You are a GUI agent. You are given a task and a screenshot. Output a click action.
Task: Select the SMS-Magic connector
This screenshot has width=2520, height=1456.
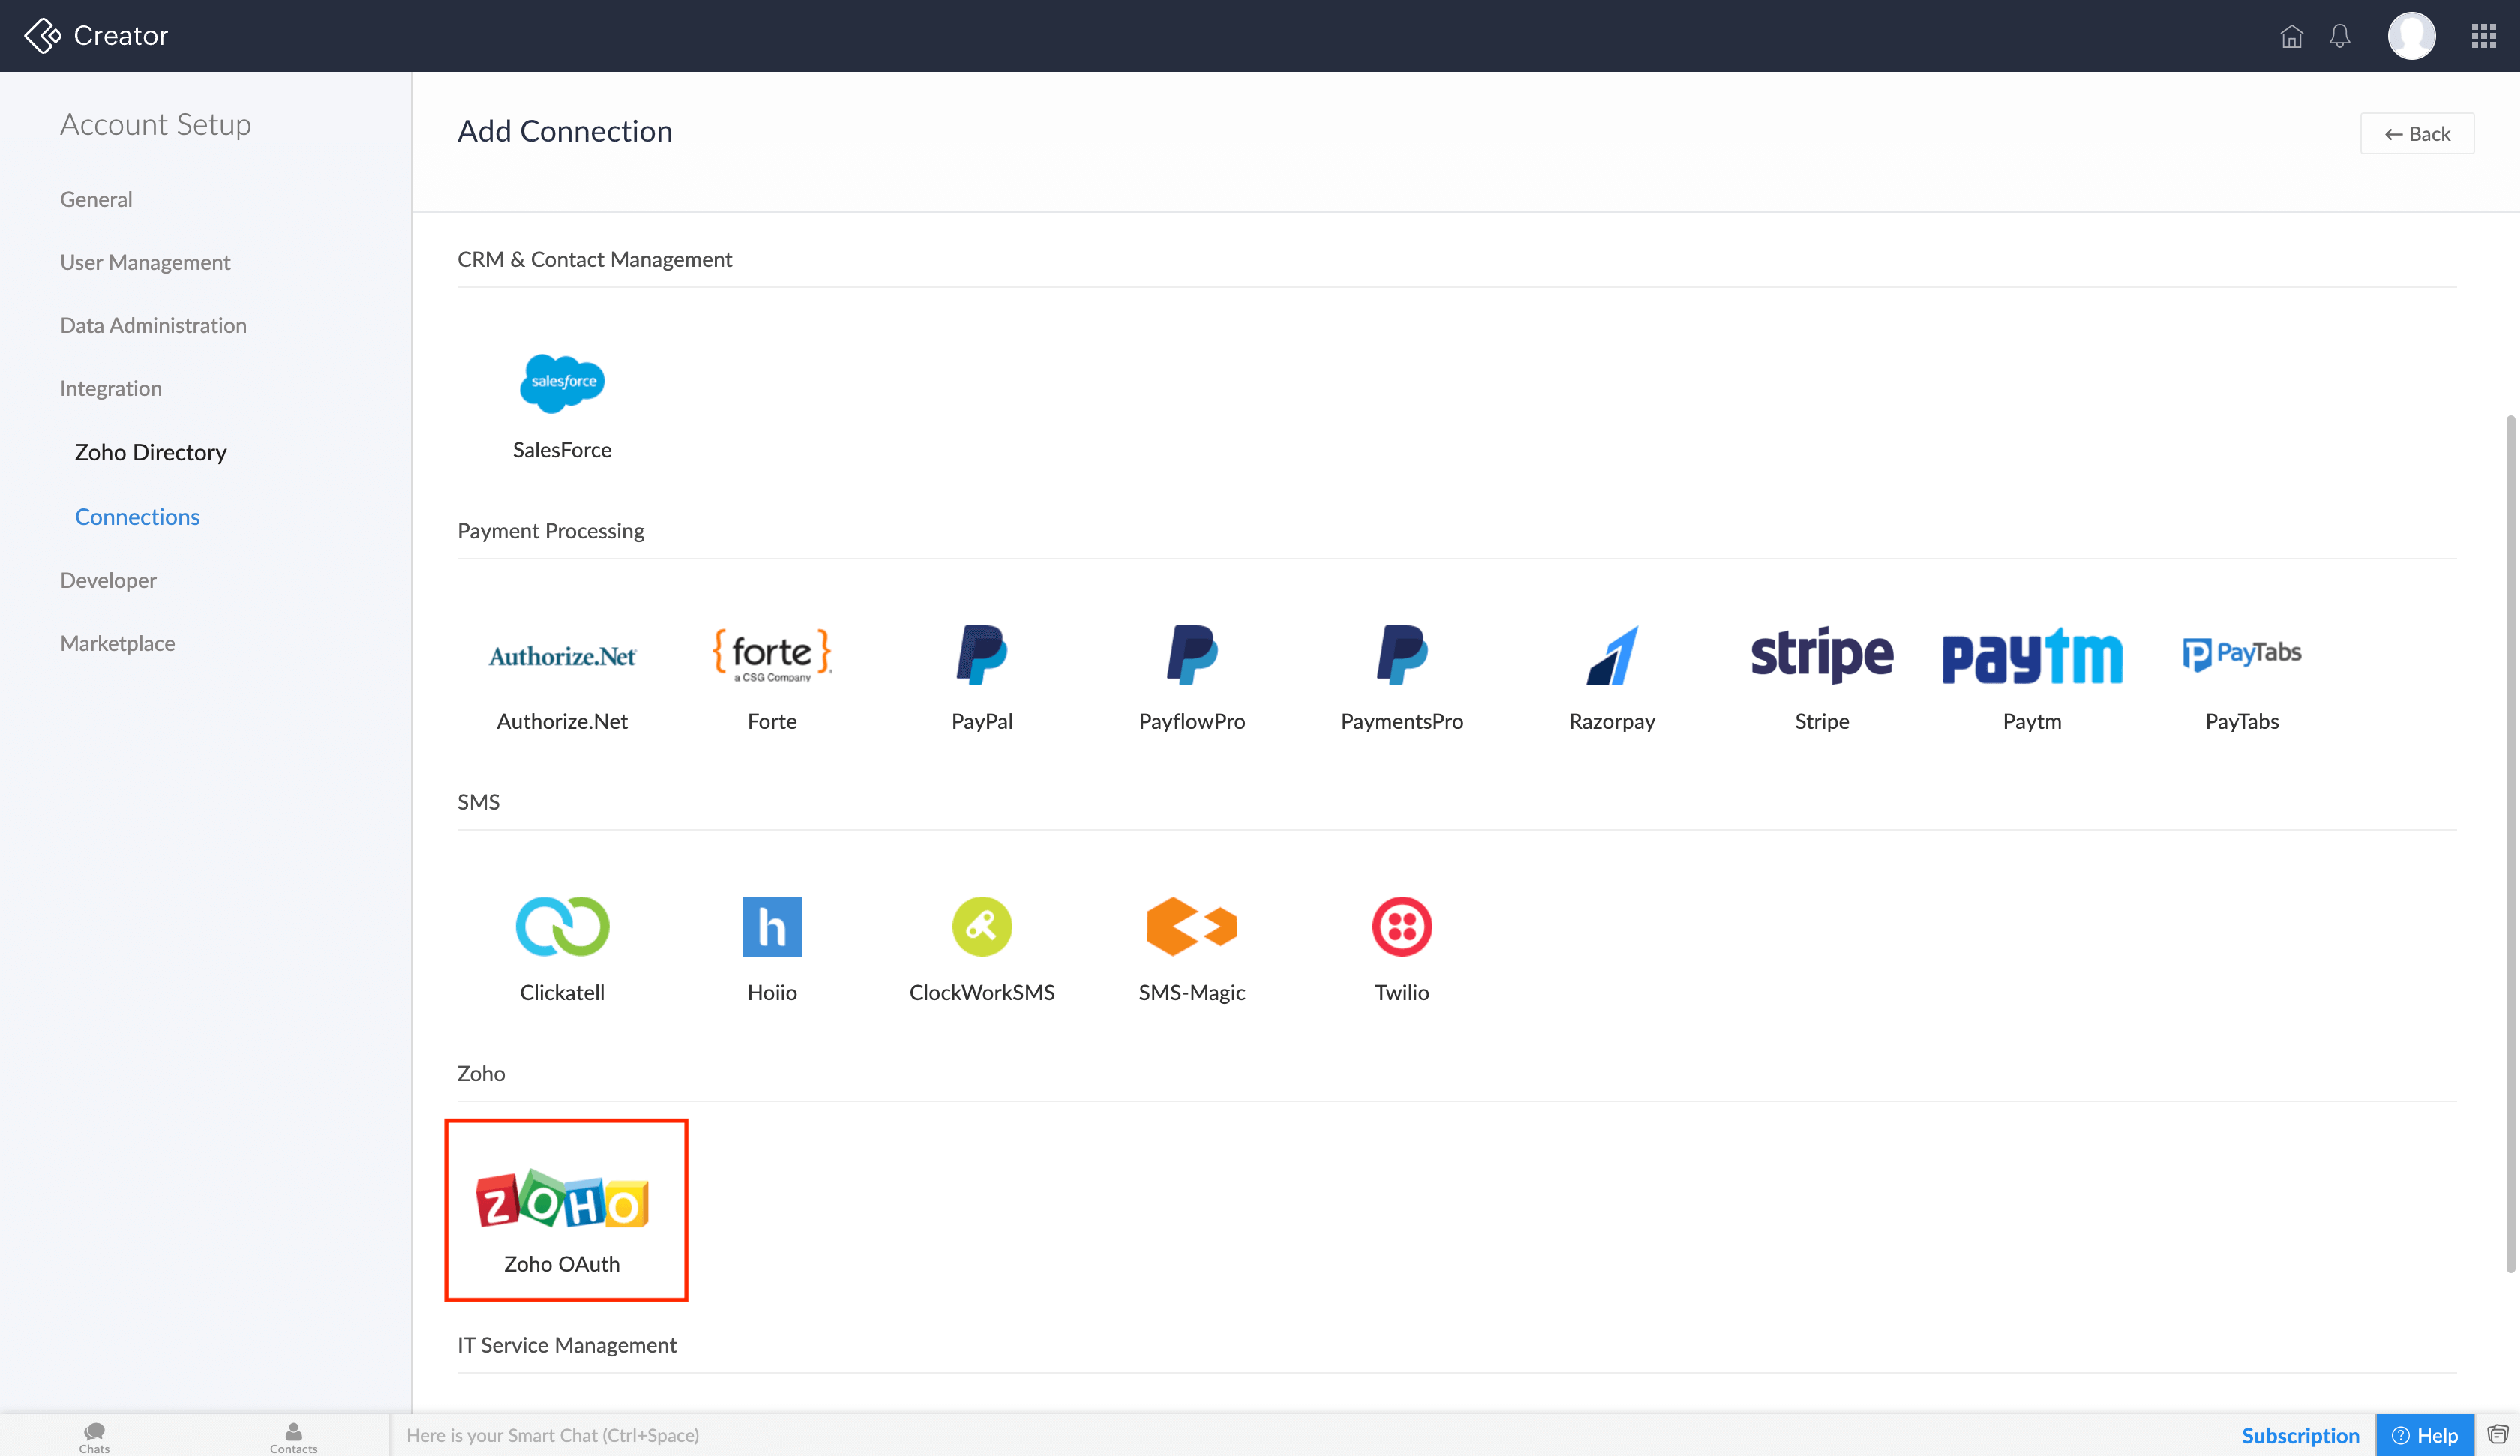point(1192,949)
